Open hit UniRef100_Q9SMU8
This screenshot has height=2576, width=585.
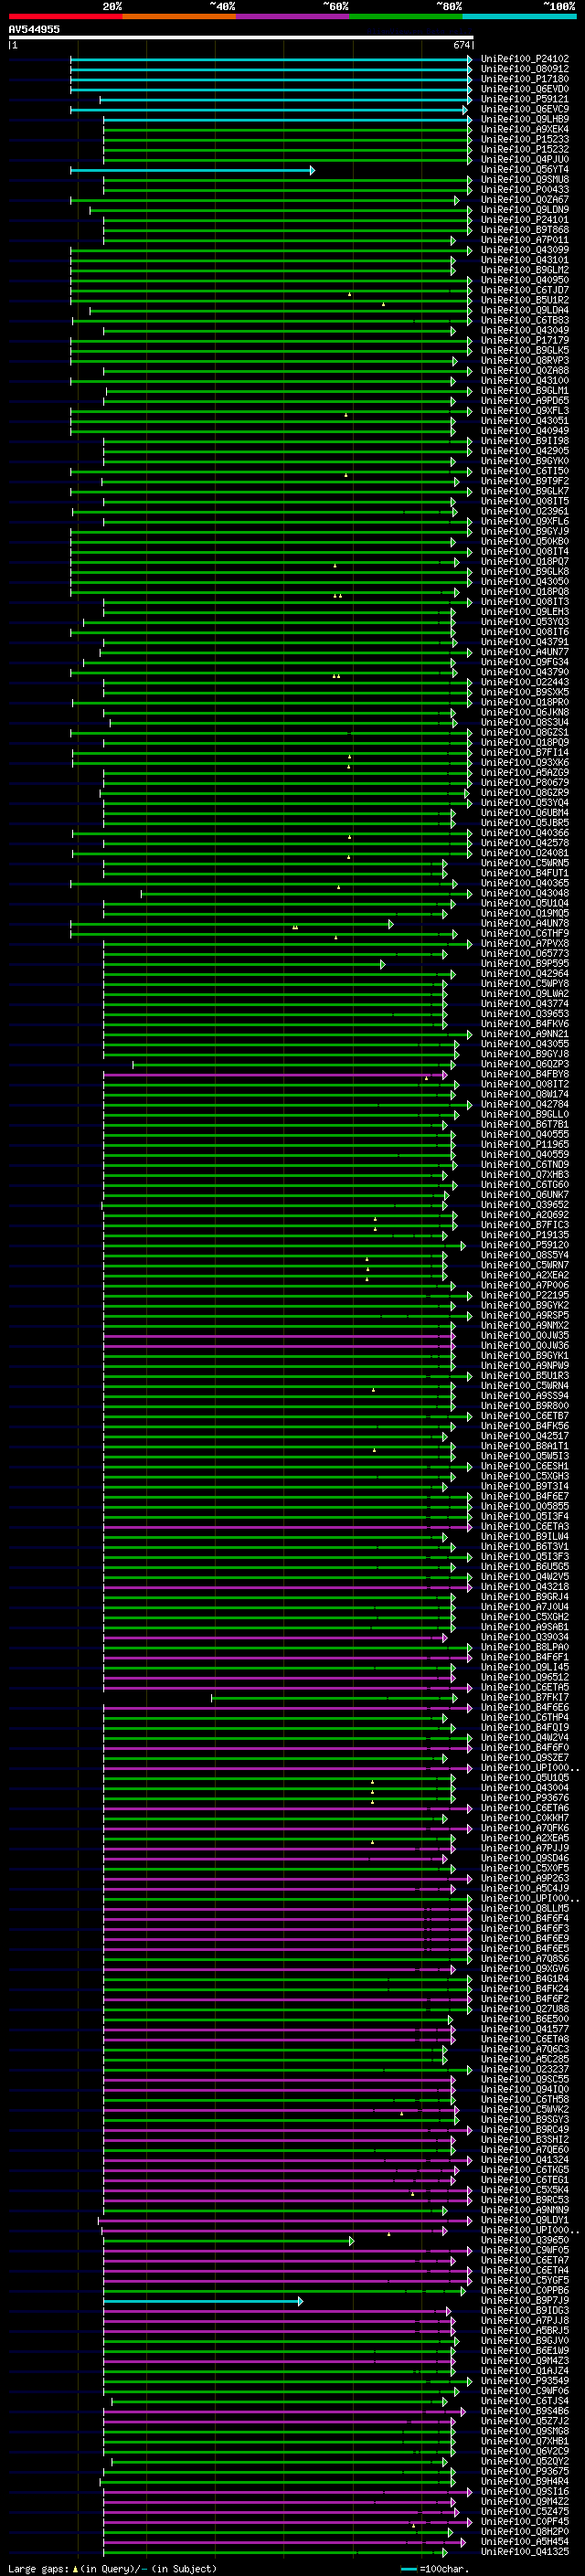pos(524,180)
